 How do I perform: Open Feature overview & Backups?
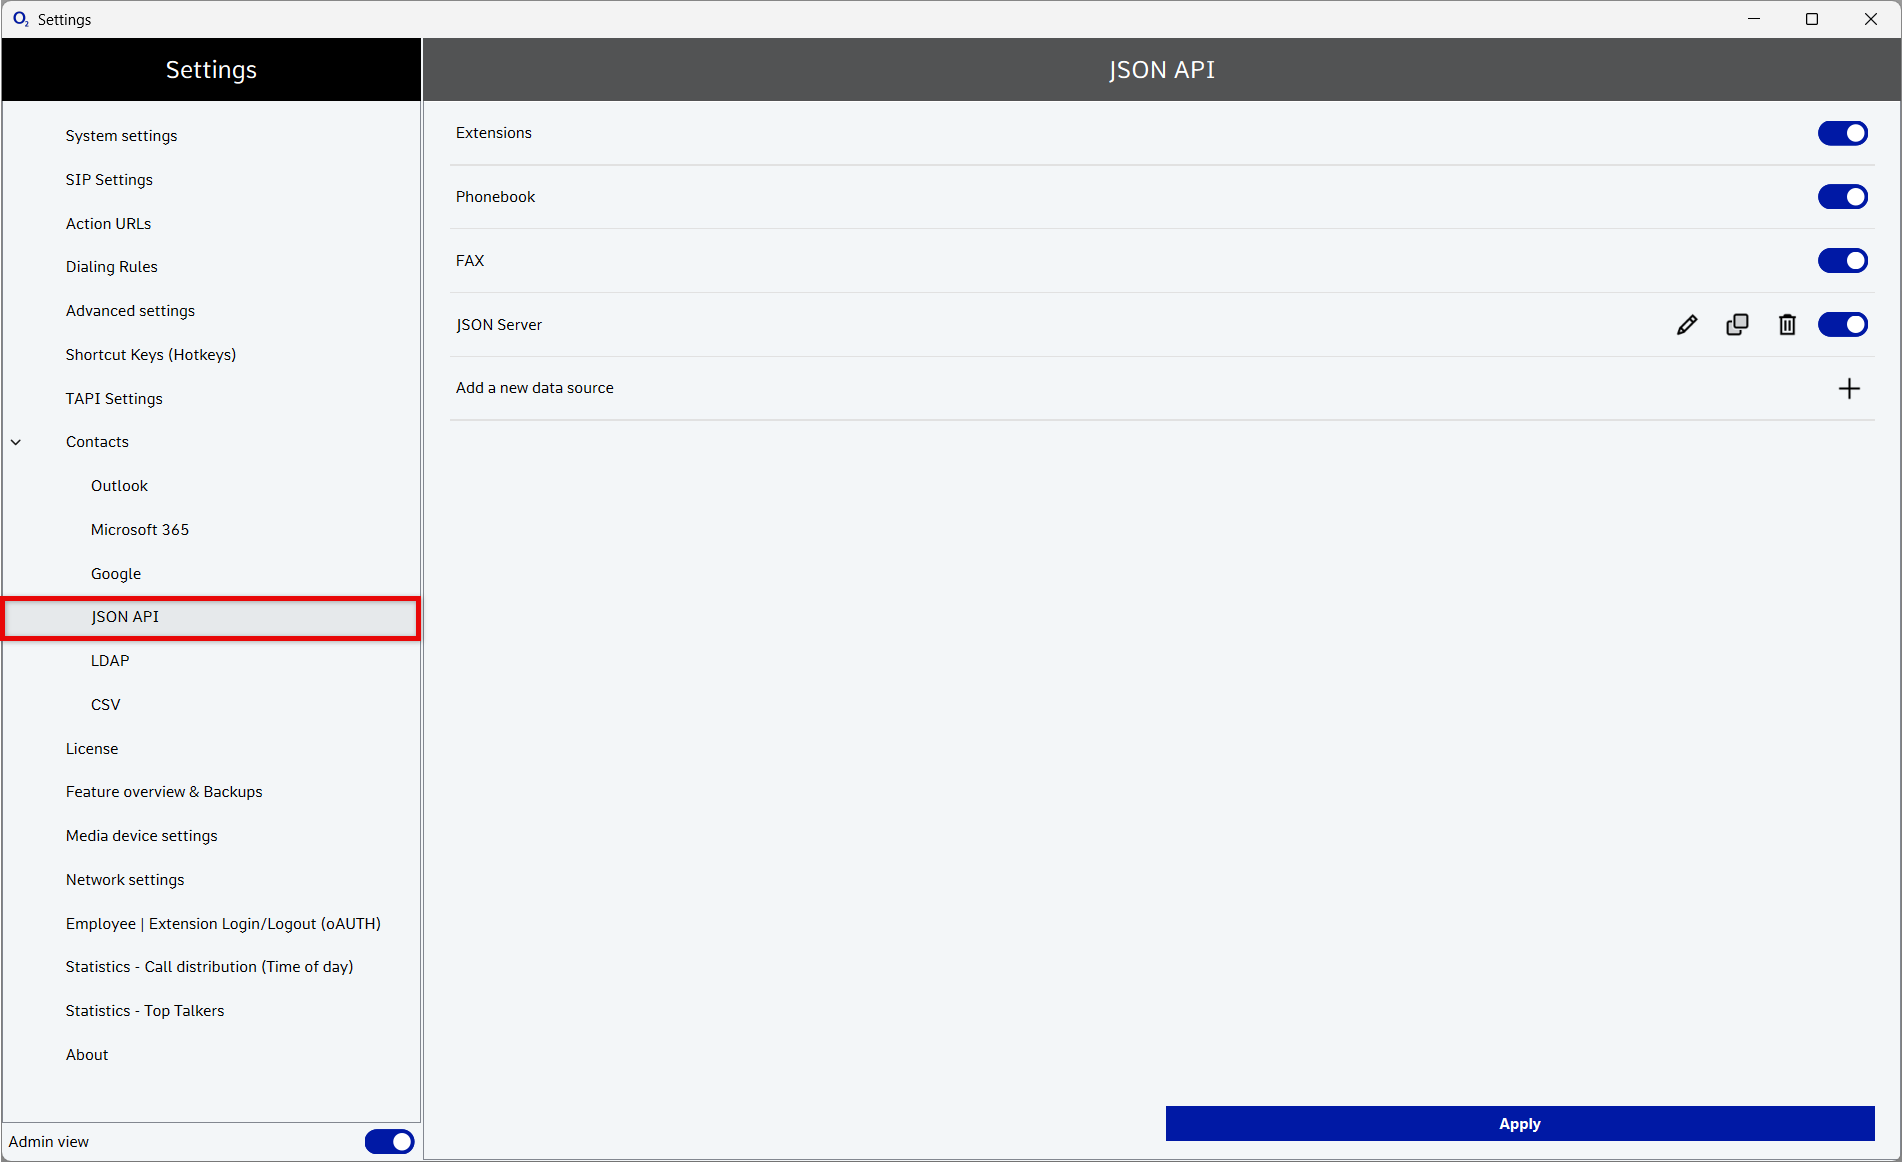point(164,792)
